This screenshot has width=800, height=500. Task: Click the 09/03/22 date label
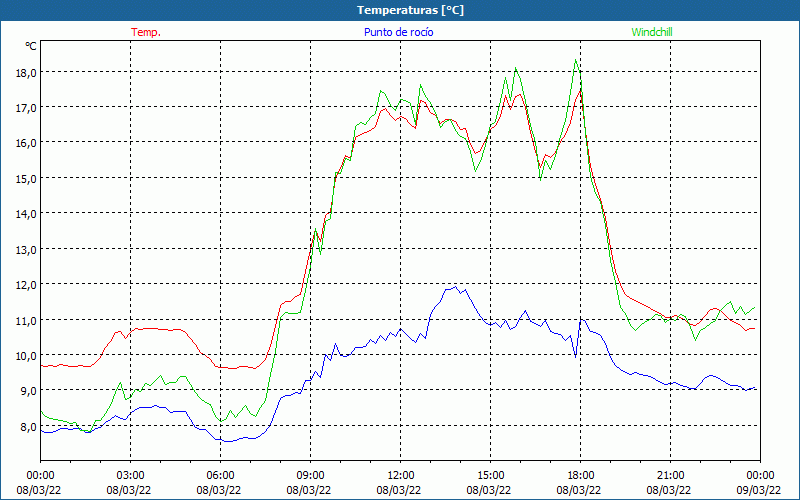[758, 490]
